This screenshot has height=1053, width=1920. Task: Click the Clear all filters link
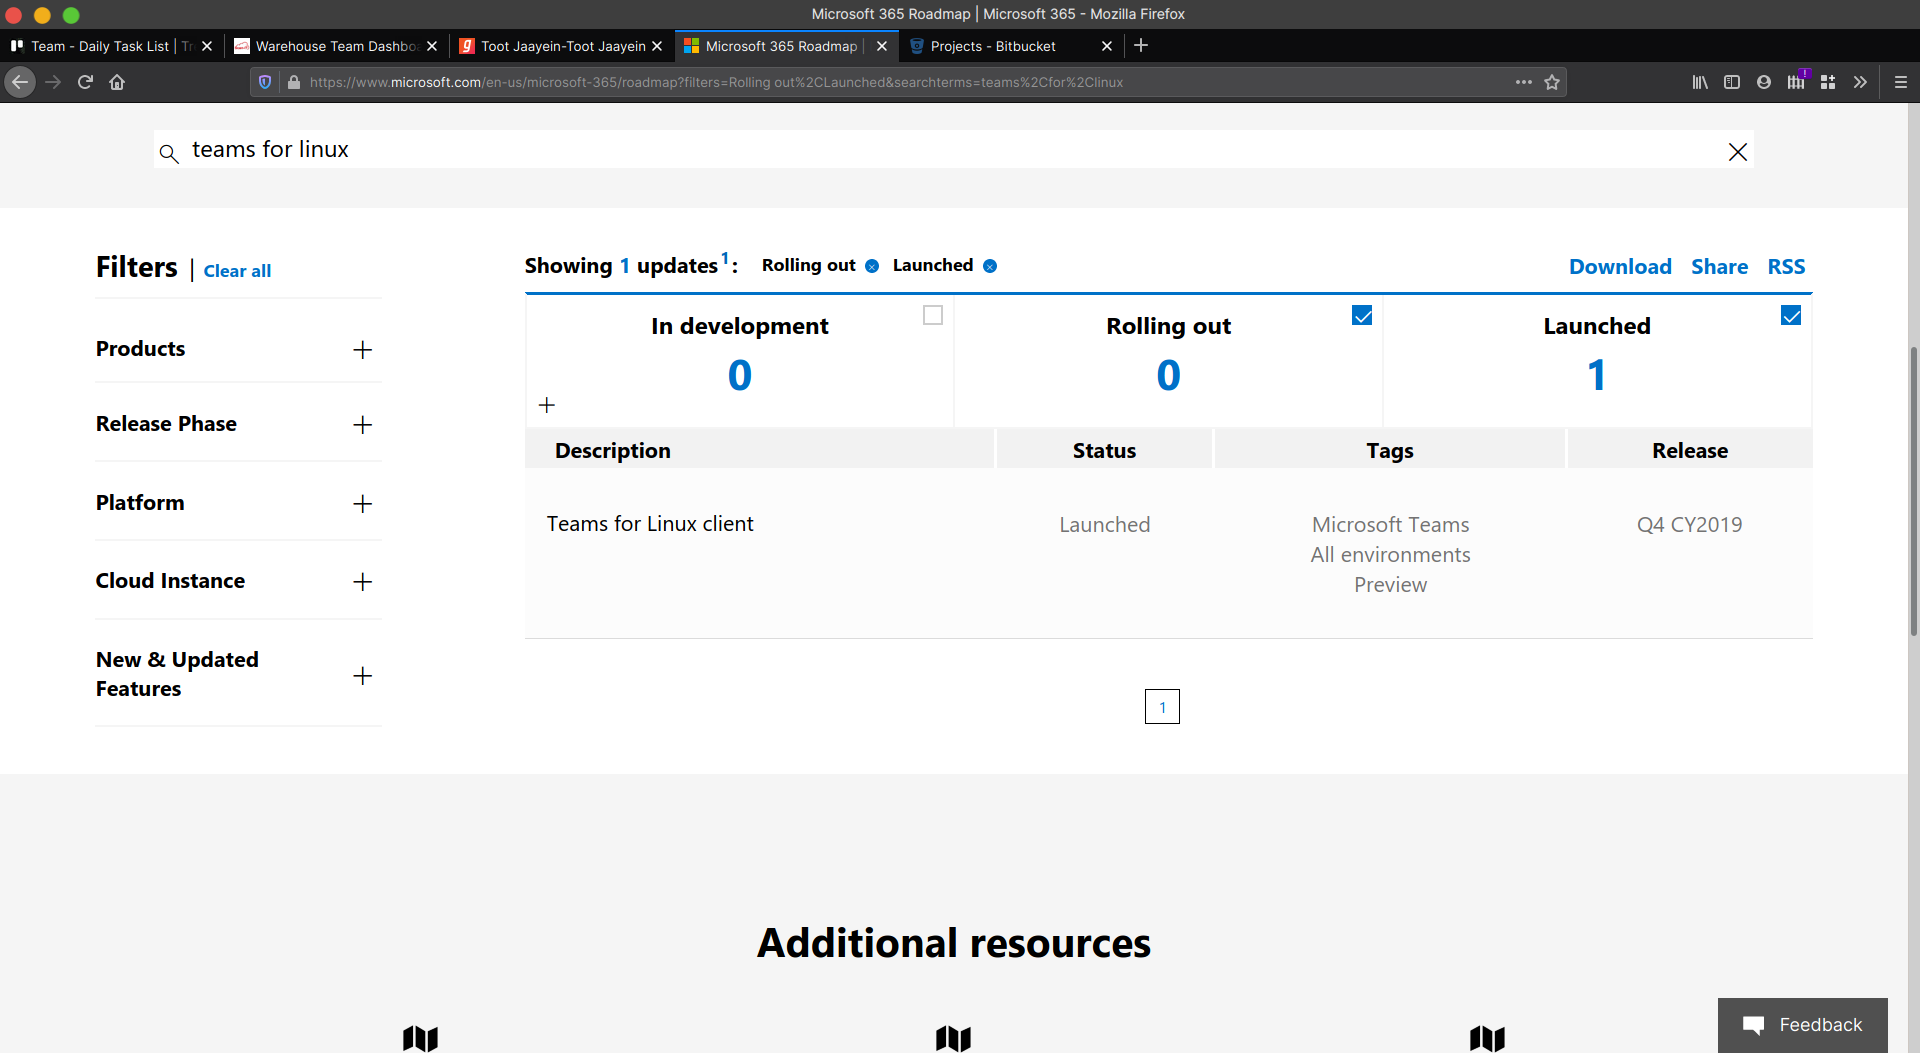click(x=237, y=271)
